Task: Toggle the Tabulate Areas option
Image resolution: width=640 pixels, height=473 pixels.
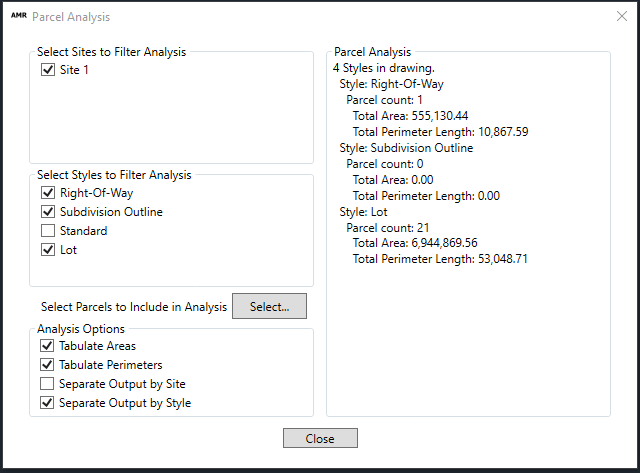Action: 48,346
